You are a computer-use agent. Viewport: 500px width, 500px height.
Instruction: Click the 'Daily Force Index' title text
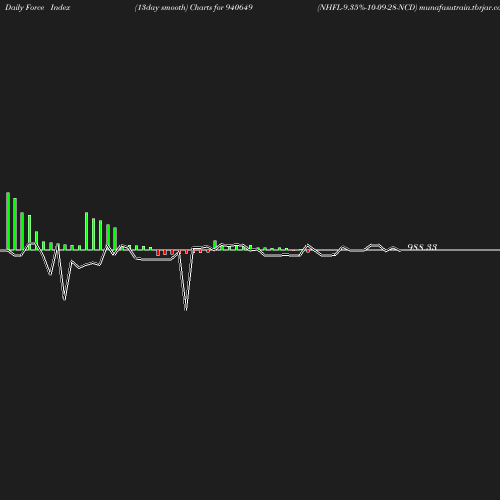38,7
